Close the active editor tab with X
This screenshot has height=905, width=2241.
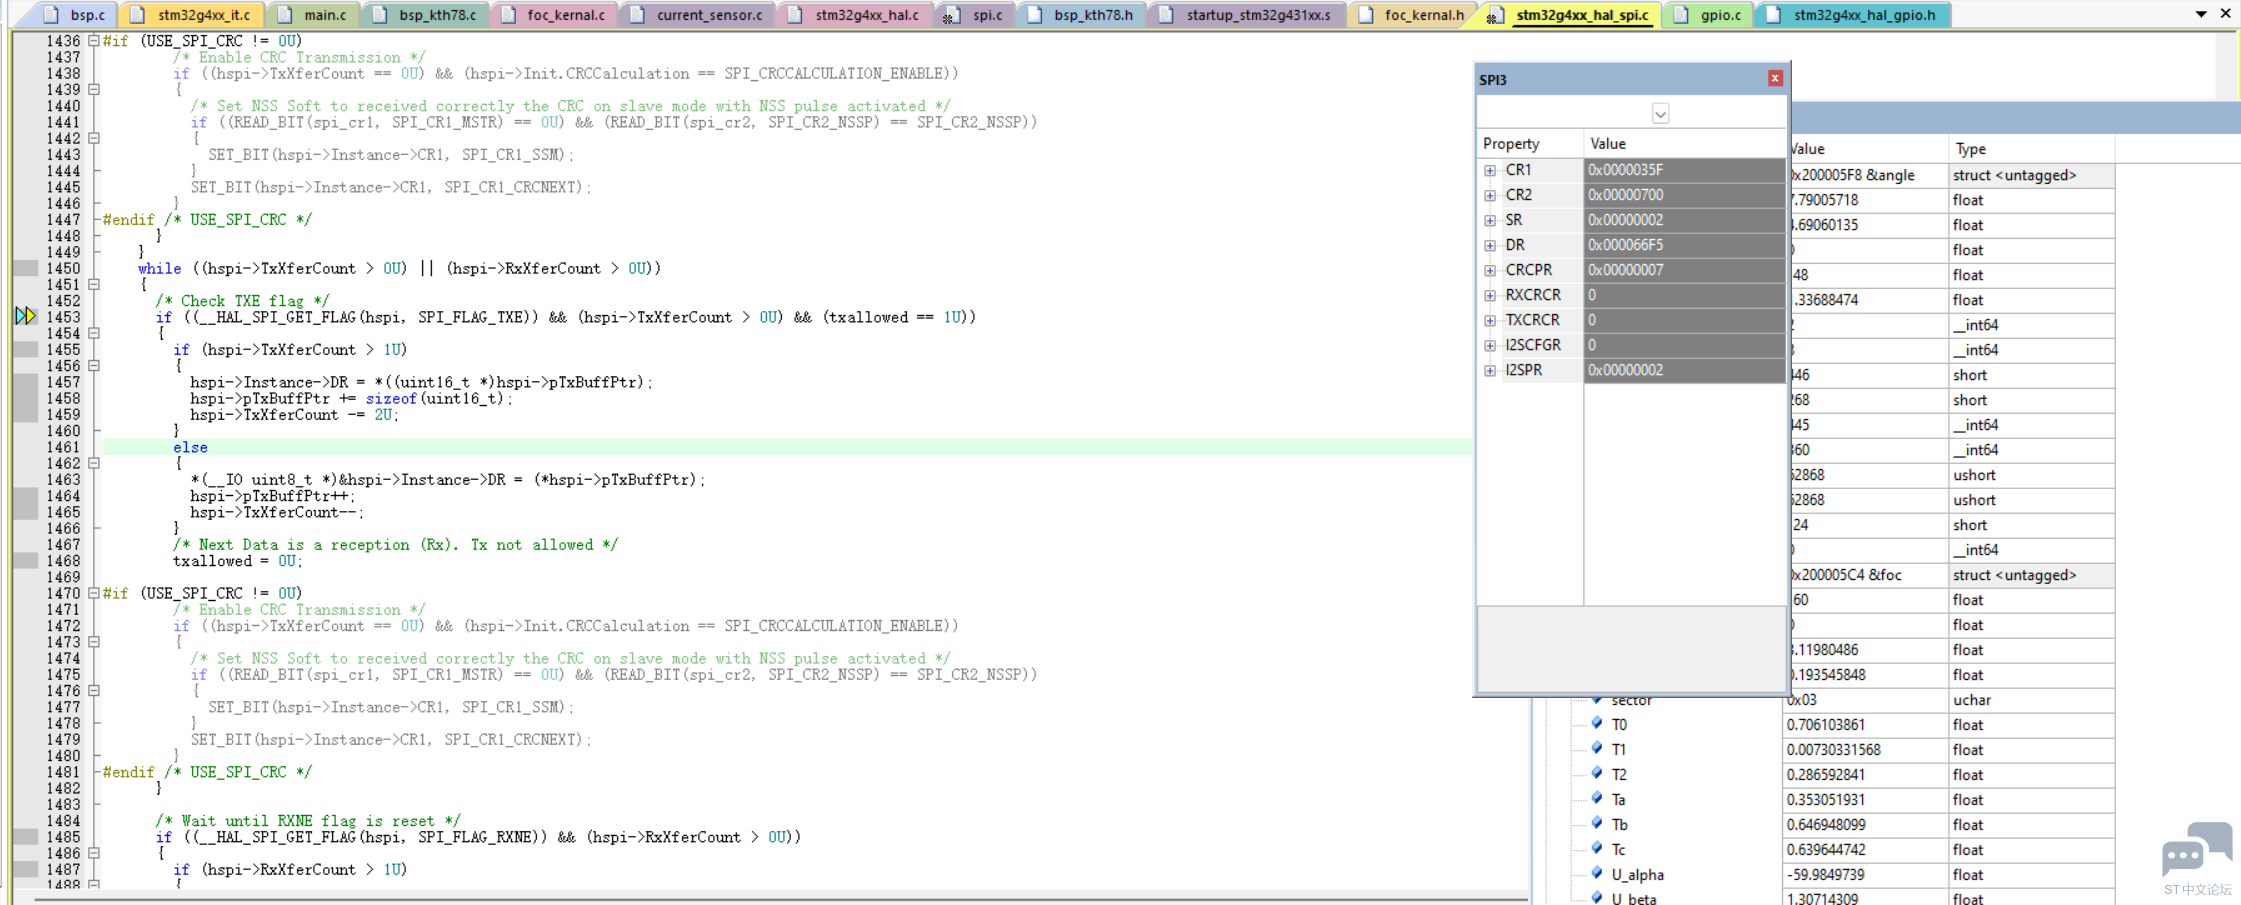[2225, 14]
